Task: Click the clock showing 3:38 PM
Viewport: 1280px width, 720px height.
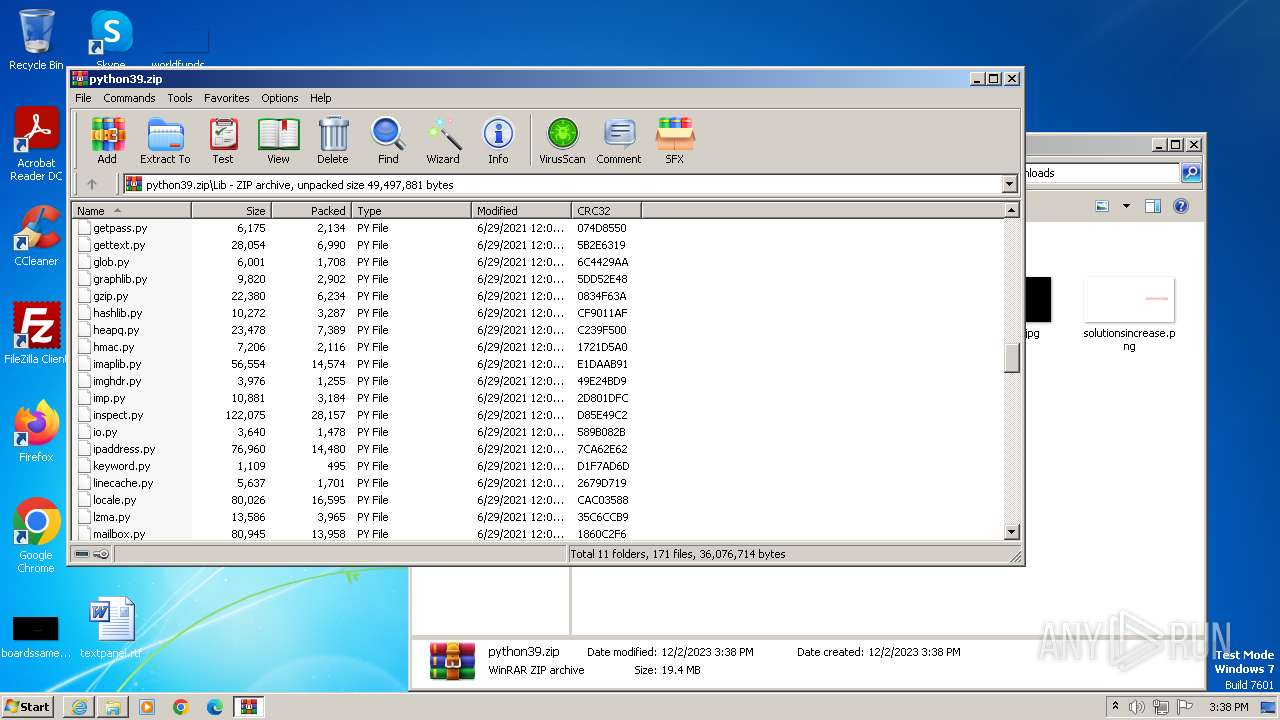Action: (x=1228, y=707)
